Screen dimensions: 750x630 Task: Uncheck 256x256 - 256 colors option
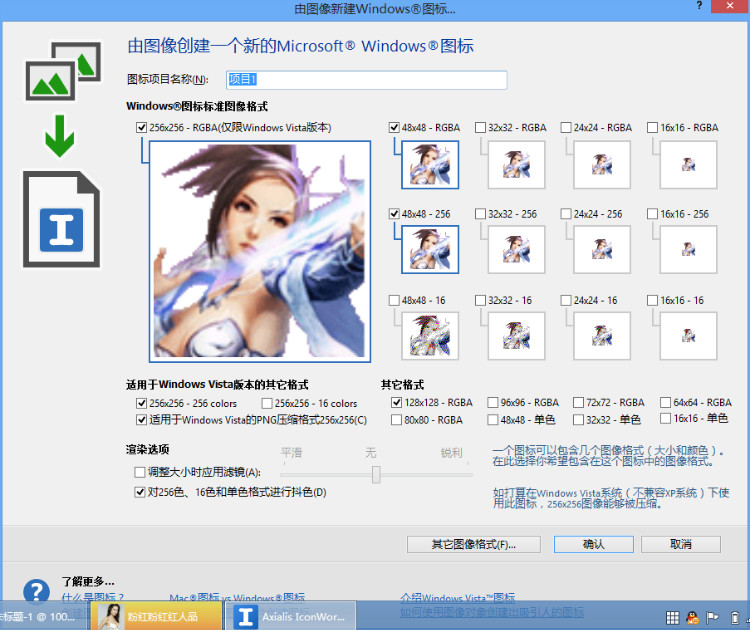tap(141, 403)
